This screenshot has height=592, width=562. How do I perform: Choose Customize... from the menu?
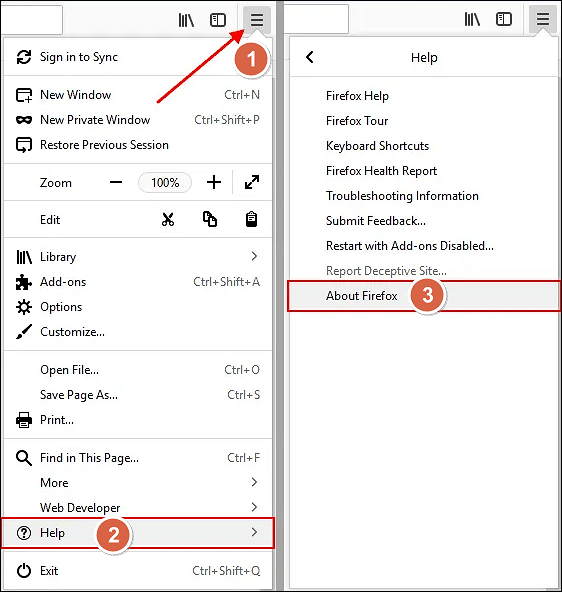coord(138,332)
